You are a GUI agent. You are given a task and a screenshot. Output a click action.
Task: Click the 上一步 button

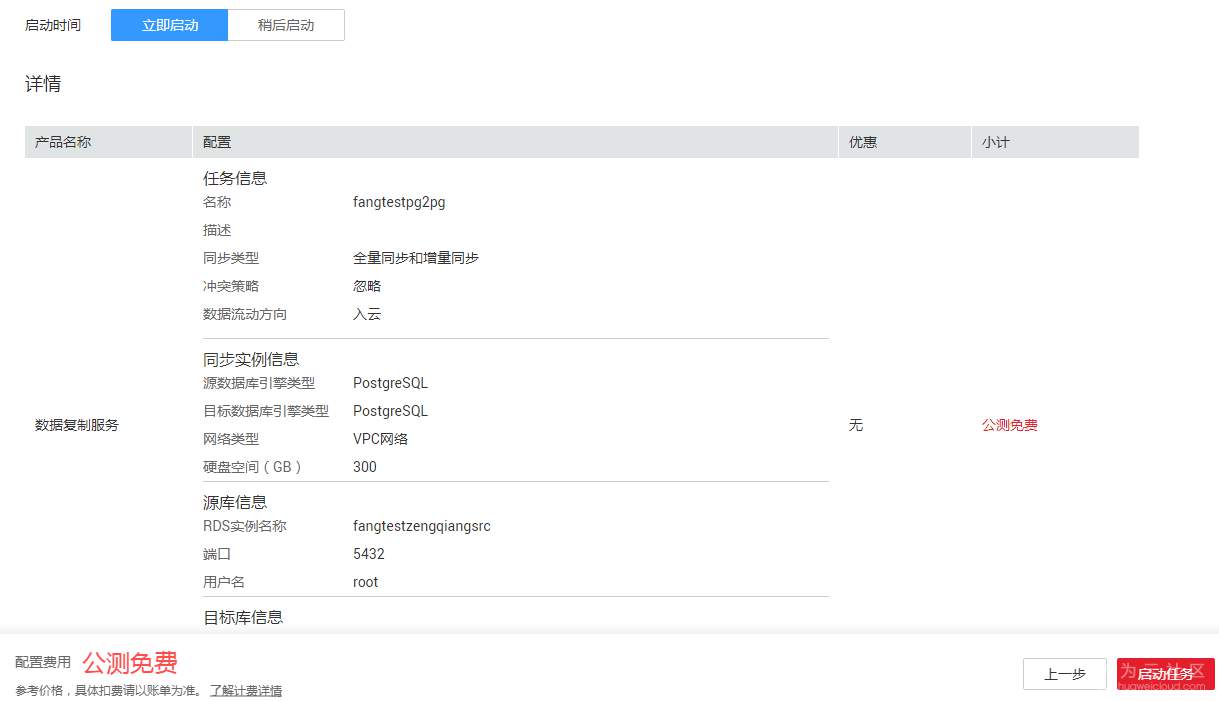1065,674
